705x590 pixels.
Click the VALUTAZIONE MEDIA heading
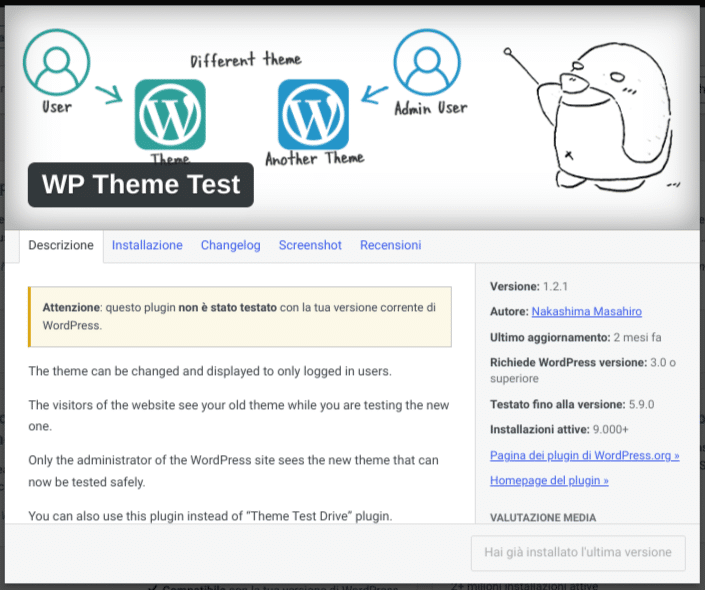pyautogui.click(x=543, y=517)
